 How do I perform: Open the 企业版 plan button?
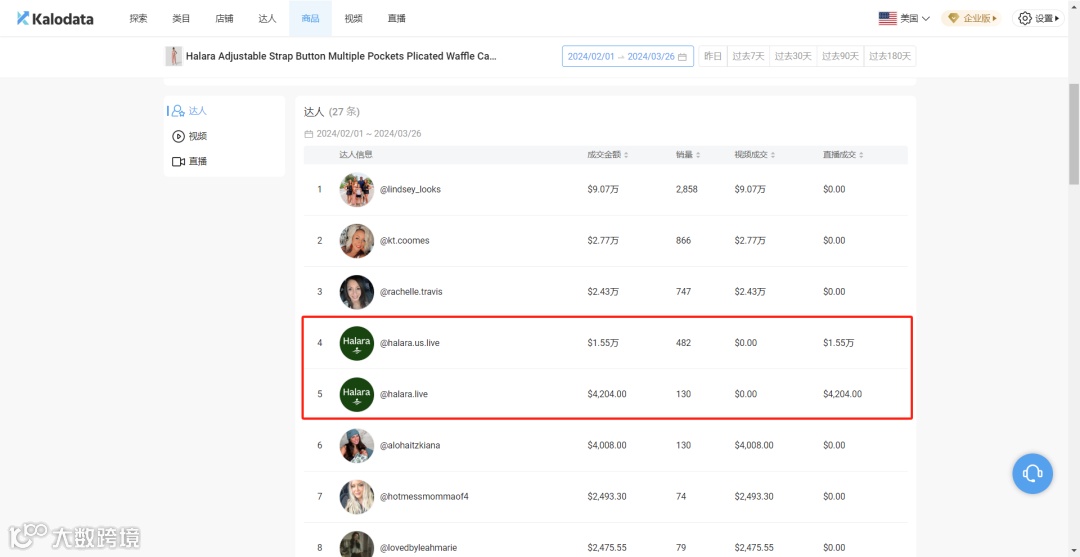[x=972, y=19]
